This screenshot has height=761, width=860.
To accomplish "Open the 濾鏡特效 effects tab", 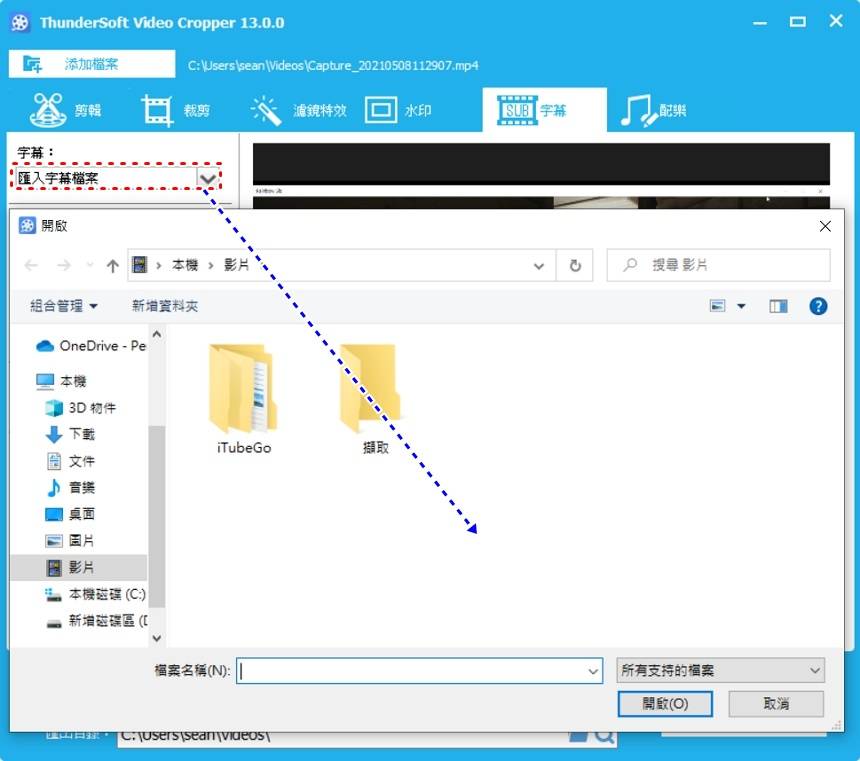I will pos(298,110).
